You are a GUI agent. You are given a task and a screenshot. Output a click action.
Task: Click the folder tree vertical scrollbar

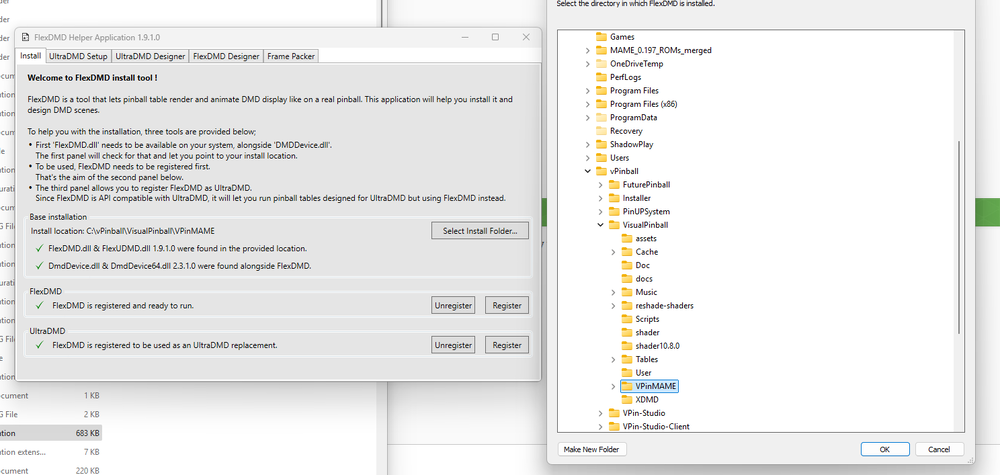coord(959,236)
